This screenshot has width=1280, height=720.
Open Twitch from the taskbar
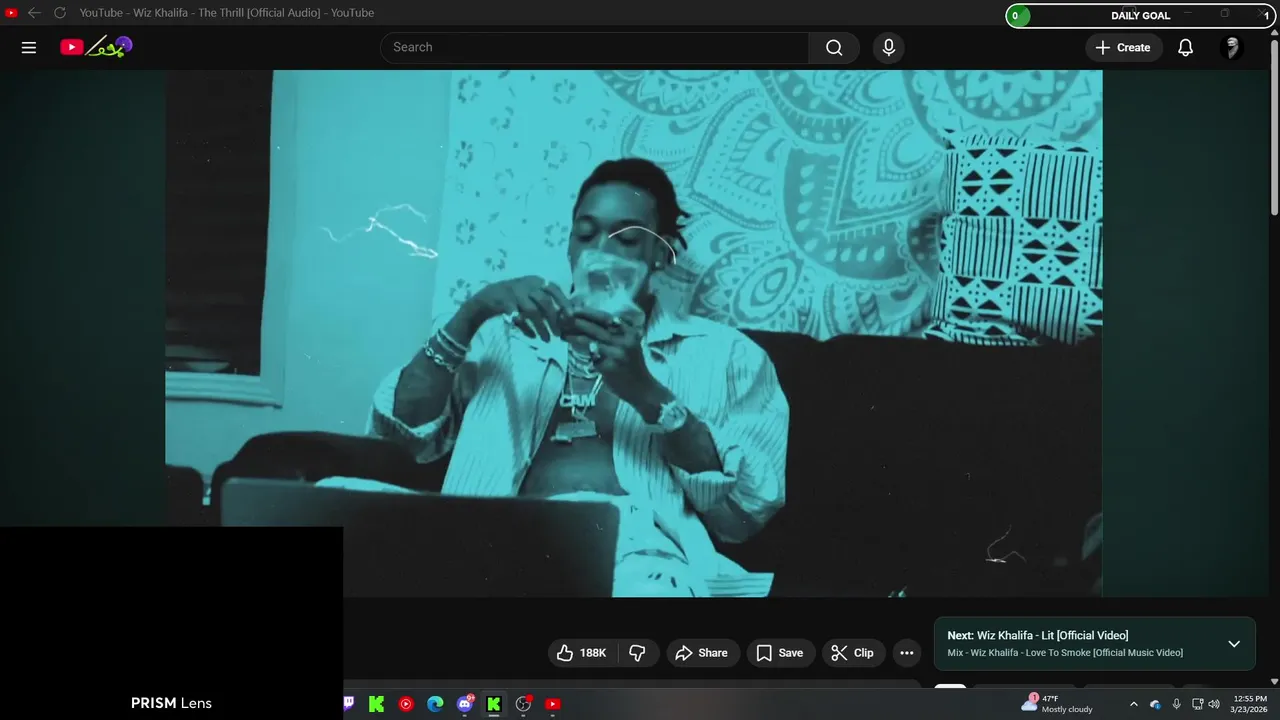[x=348, y=704]
